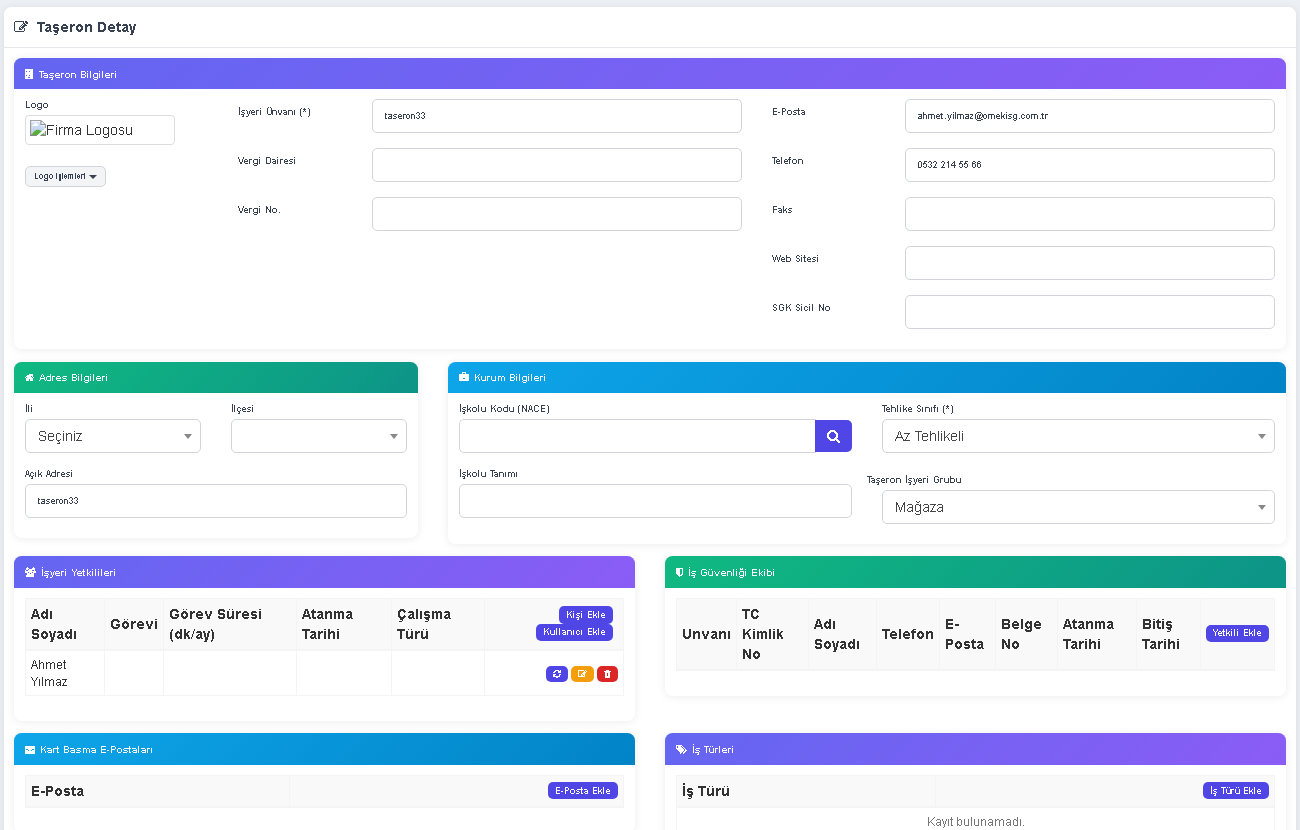Click the Kişi Ekle button
Viewport: 1300px width, 830px height.
point(586,614)
